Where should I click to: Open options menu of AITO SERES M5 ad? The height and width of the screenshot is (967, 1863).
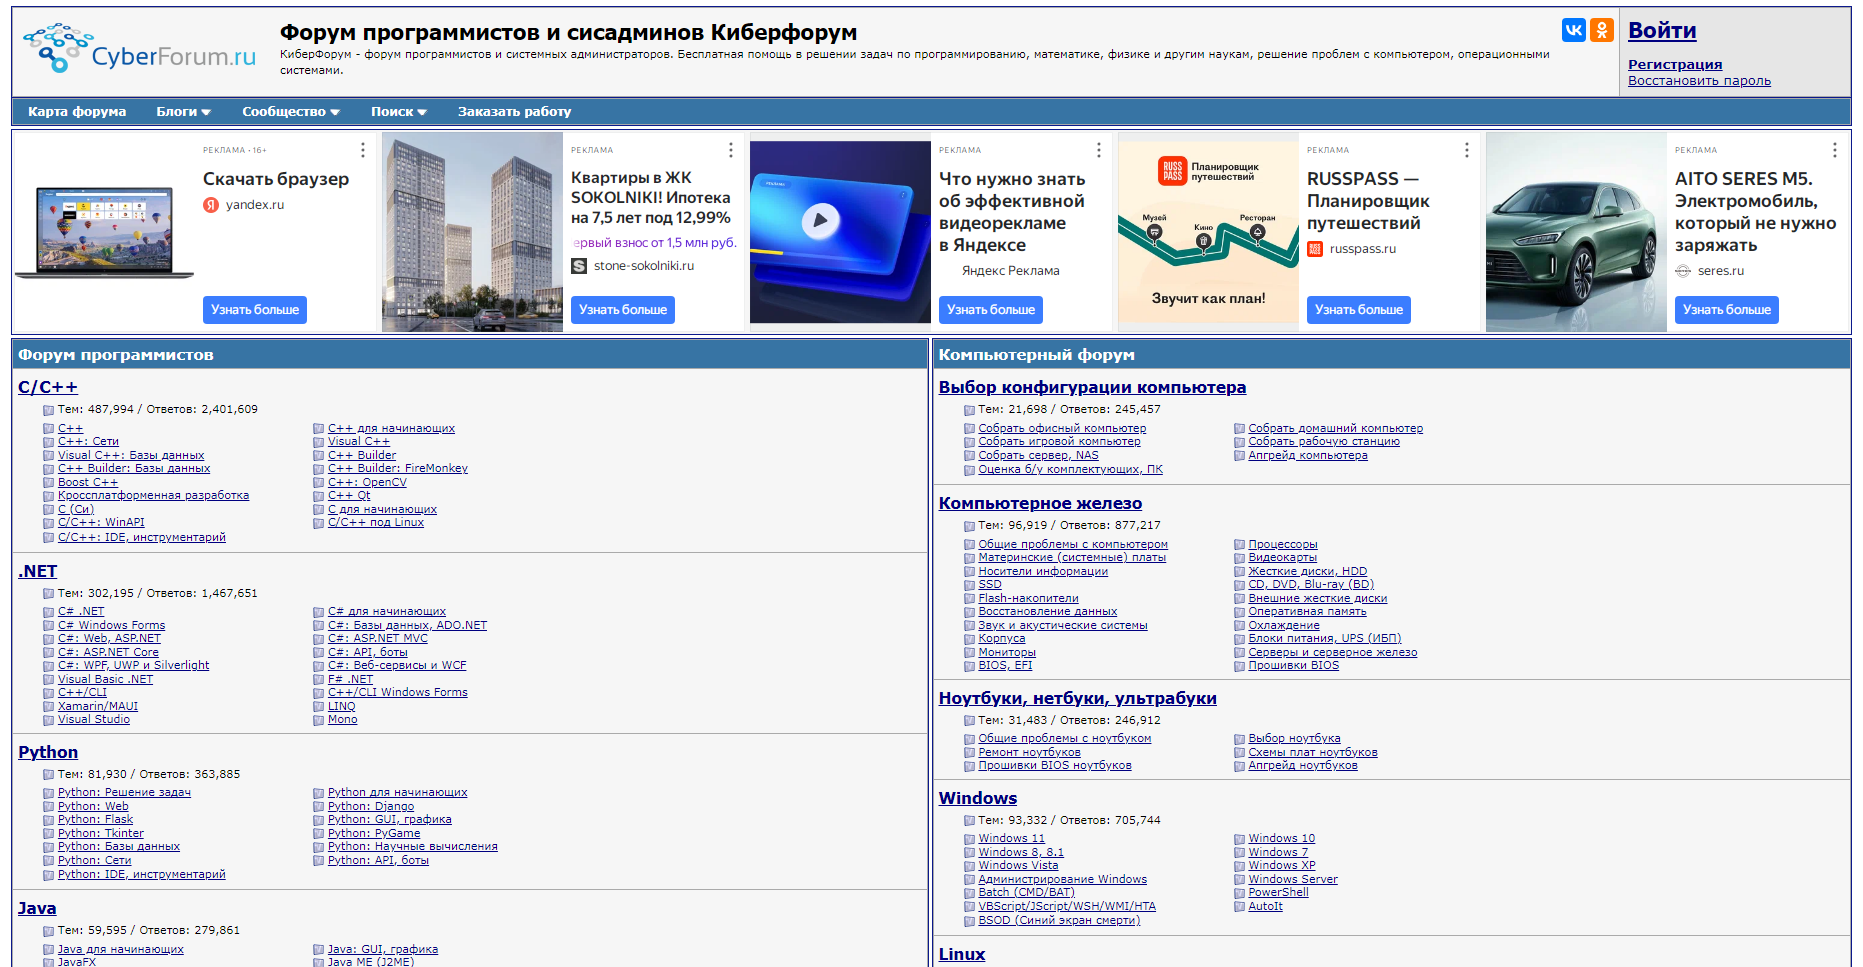[x=1835, y=150]
